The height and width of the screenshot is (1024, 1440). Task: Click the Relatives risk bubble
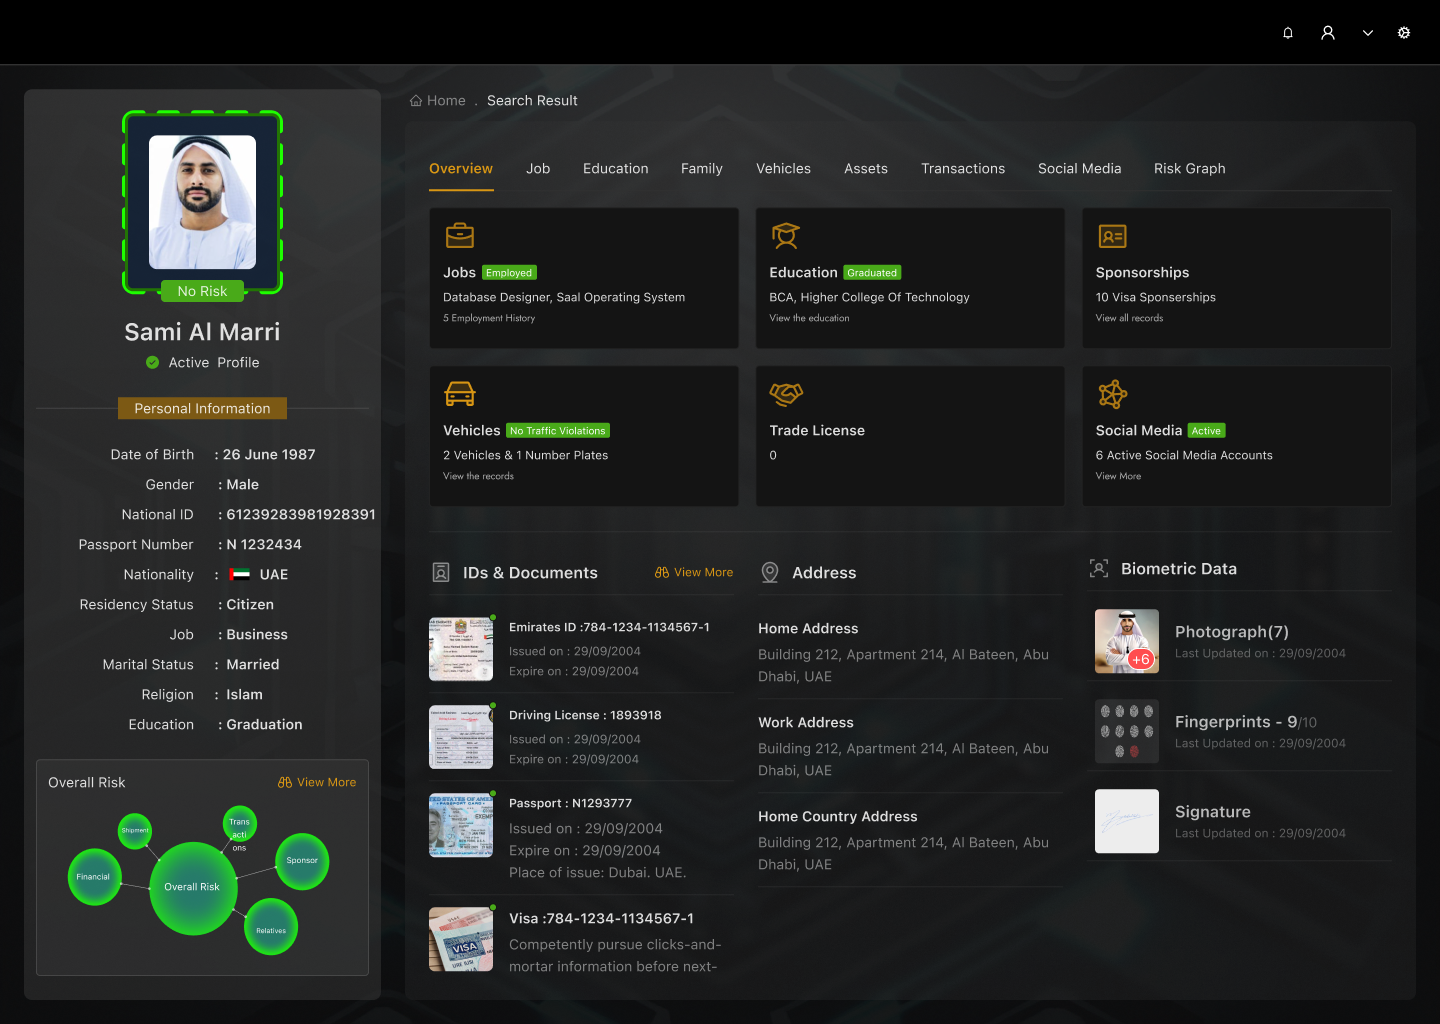point(271,927)
